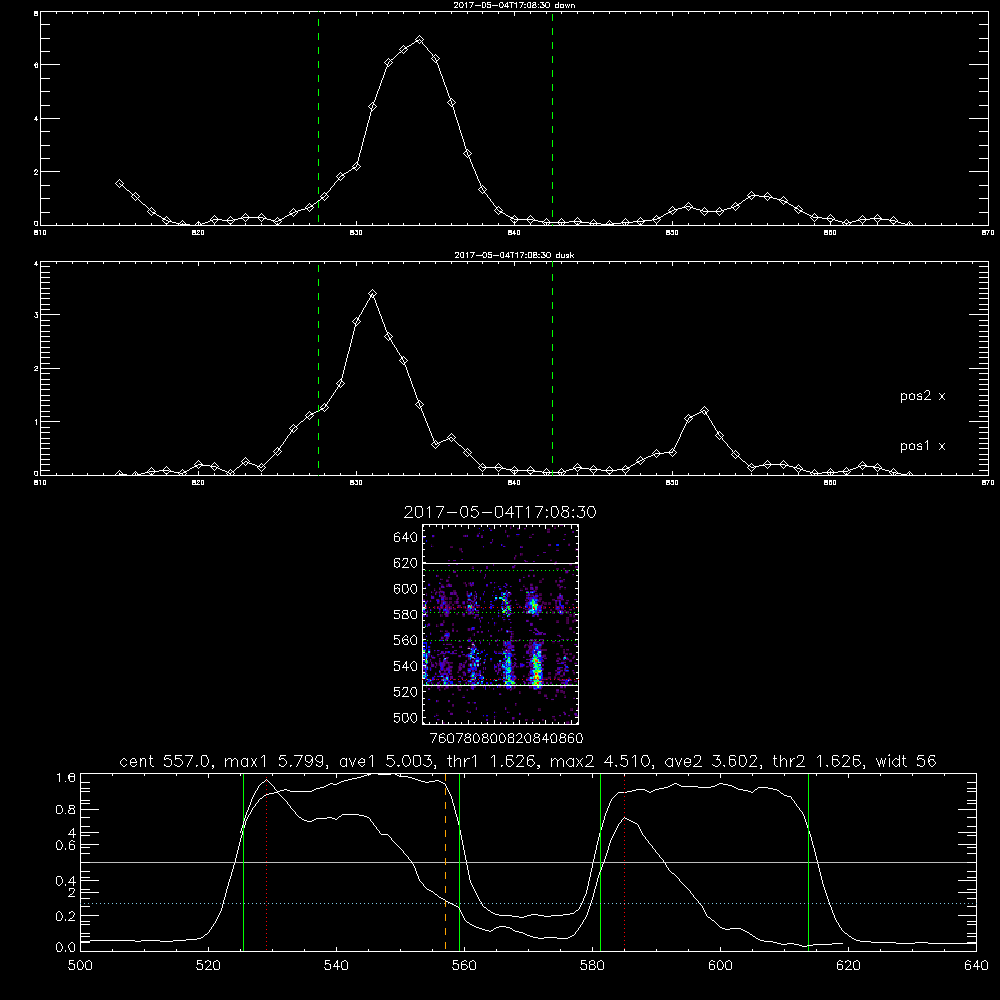Click the '640' label on the heat map y-axis

tap(406, 538)
